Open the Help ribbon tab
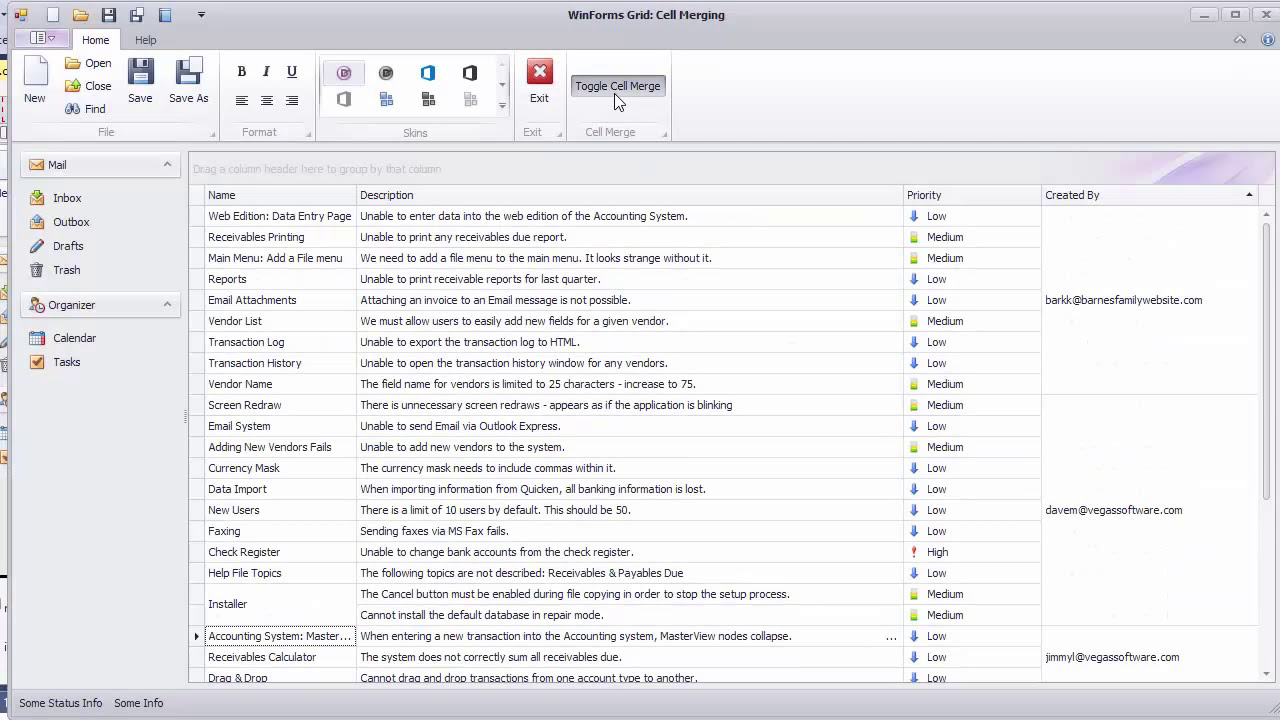Viewport: 1280px width, 720px height. [145, 40]
